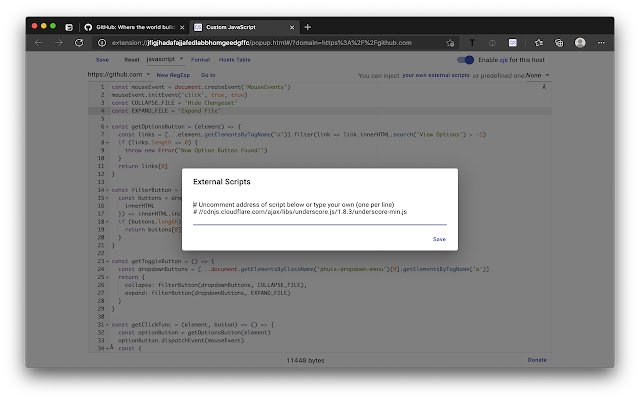The height and width of the screenshot is (400, 640).
Task: Open the Custom JavaScript extension icon
Action: (513, 42)
